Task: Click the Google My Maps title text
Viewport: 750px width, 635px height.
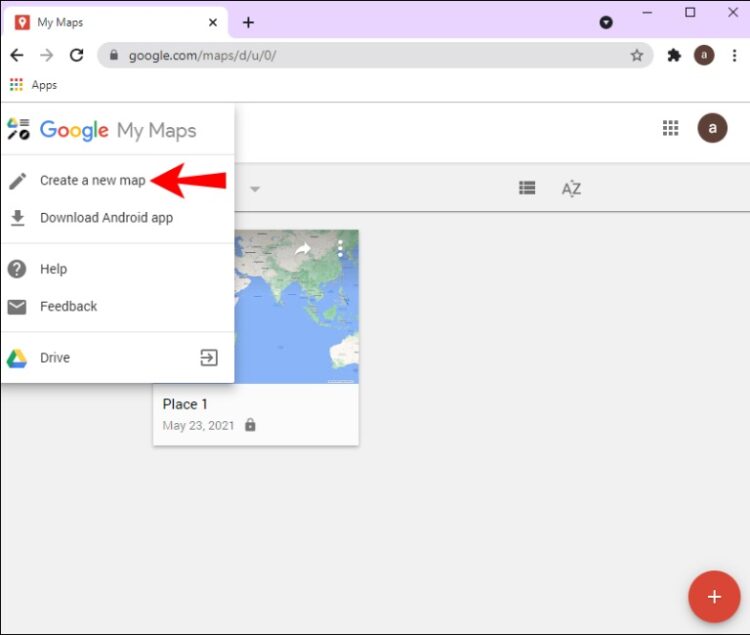Action: (x=118, y=130)
